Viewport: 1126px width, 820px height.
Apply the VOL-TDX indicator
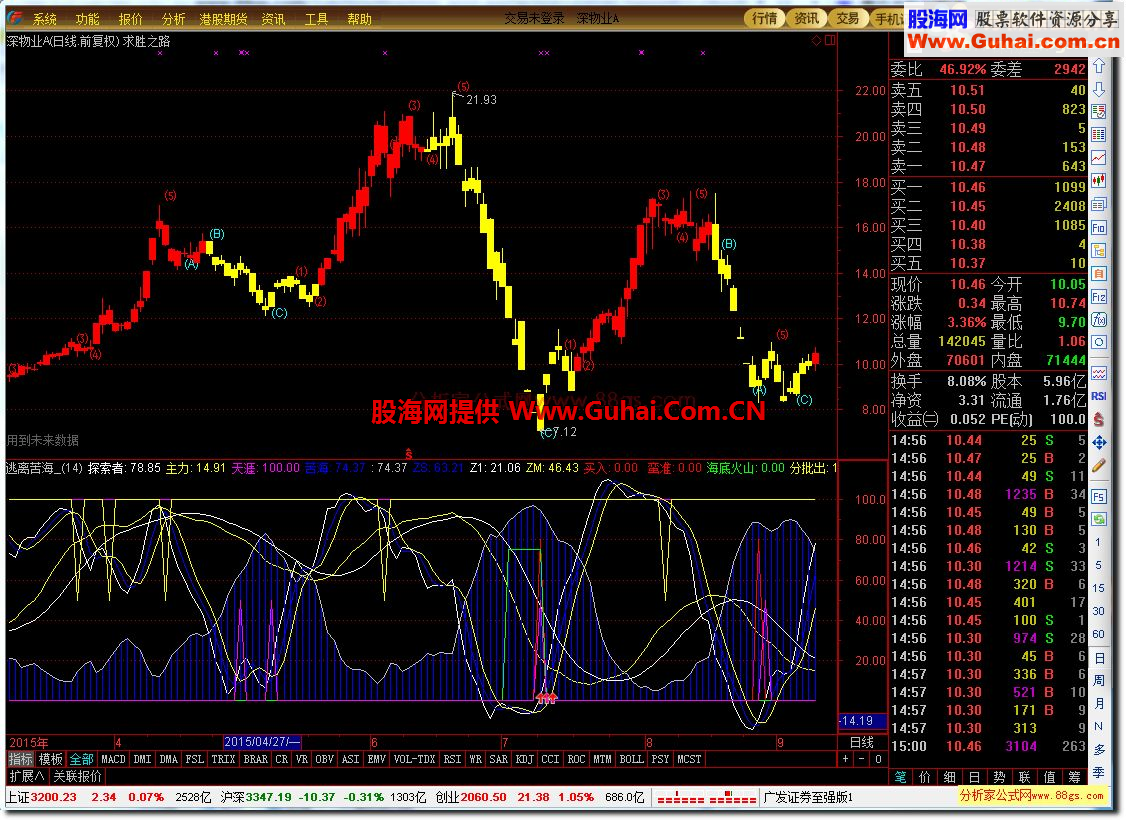(x=414, y=759)
